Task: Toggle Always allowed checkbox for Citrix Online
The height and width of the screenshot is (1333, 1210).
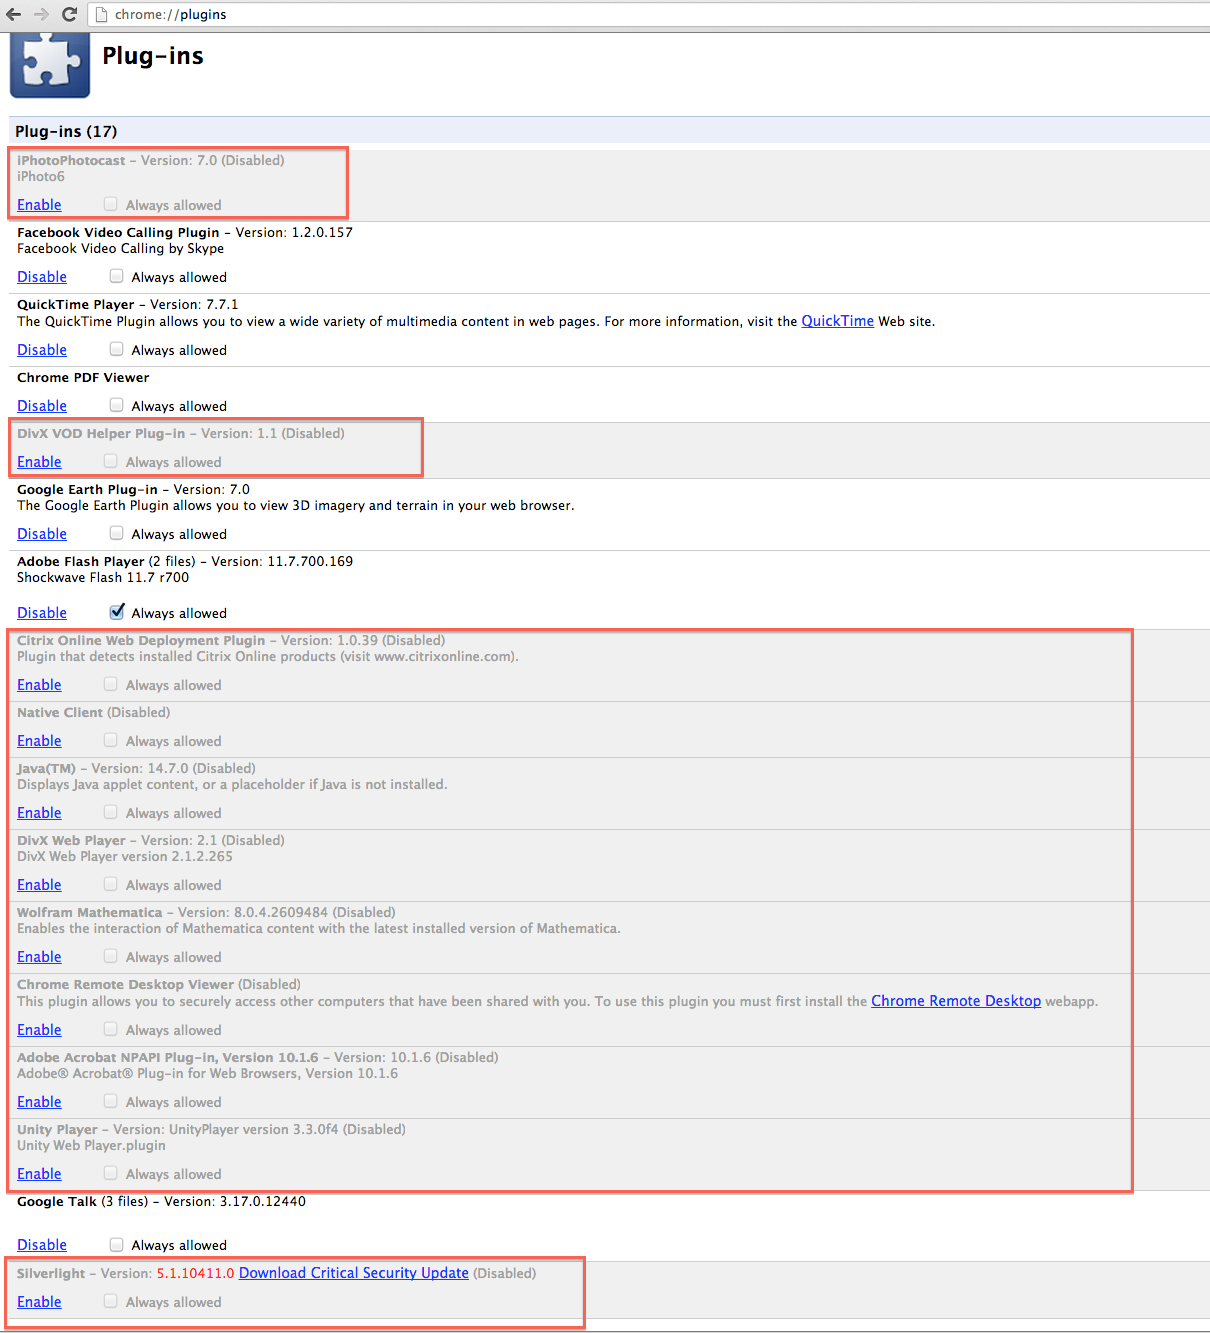Action: click(111, 684)
